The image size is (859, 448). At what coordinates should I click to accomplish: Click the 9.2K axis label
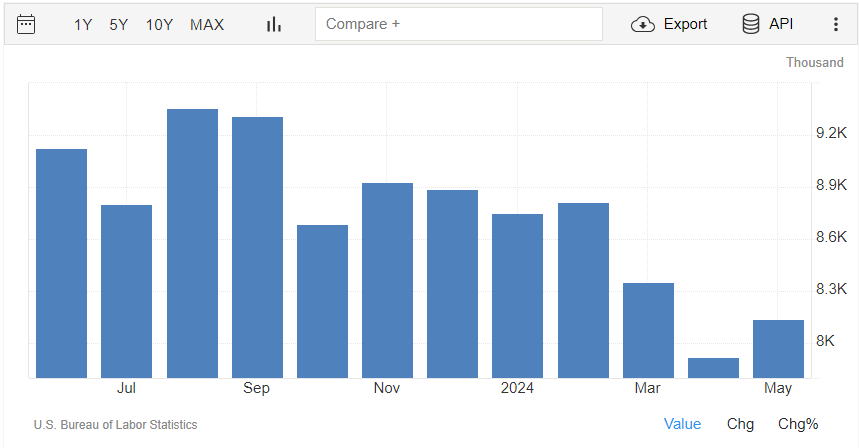point(831,133)
